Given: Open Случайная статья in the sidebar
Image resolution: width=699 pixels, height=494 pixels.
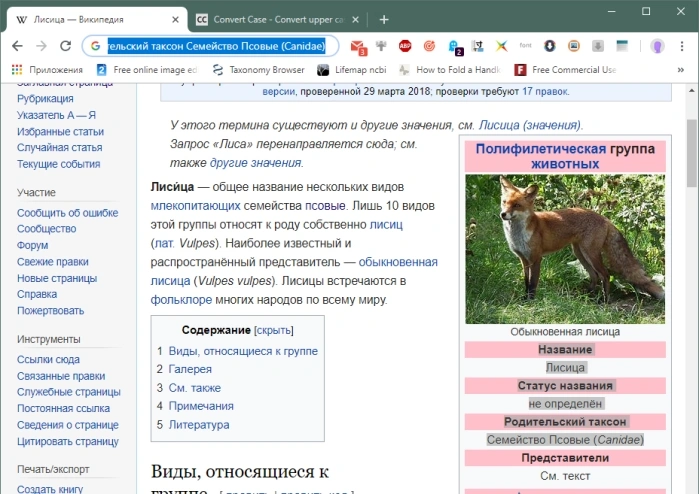Looking at the screenshot, I should tap(59, 148).
